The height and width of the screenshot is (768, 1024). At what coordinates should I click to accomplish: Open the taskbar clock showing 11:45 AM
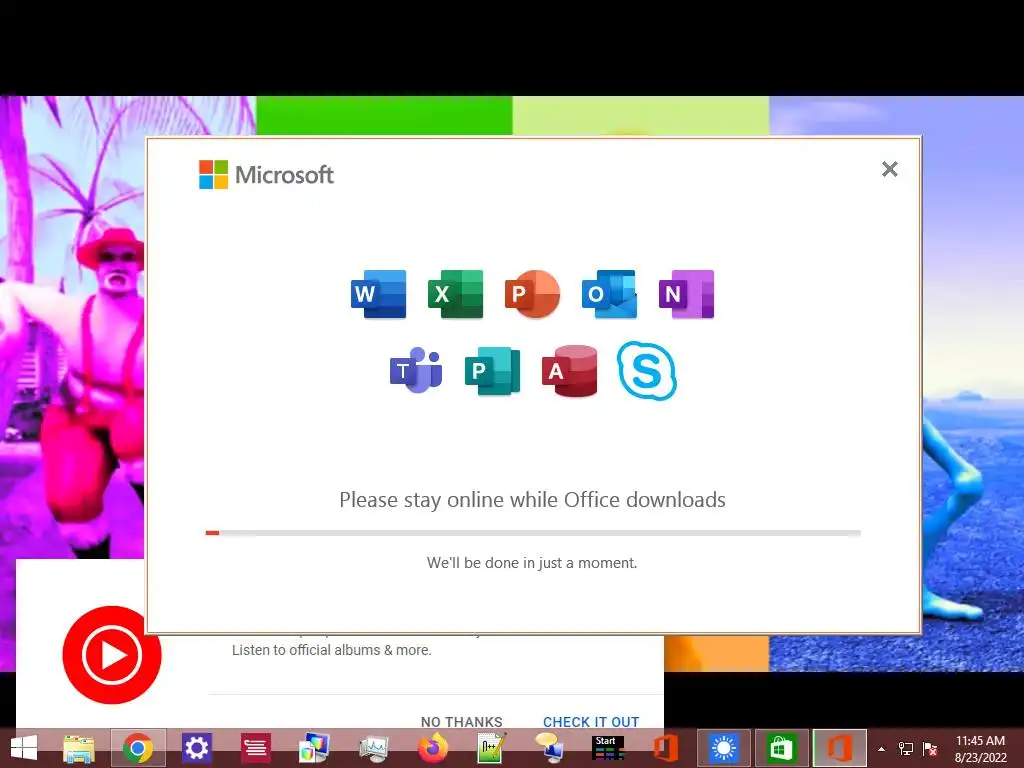[980, 748]
